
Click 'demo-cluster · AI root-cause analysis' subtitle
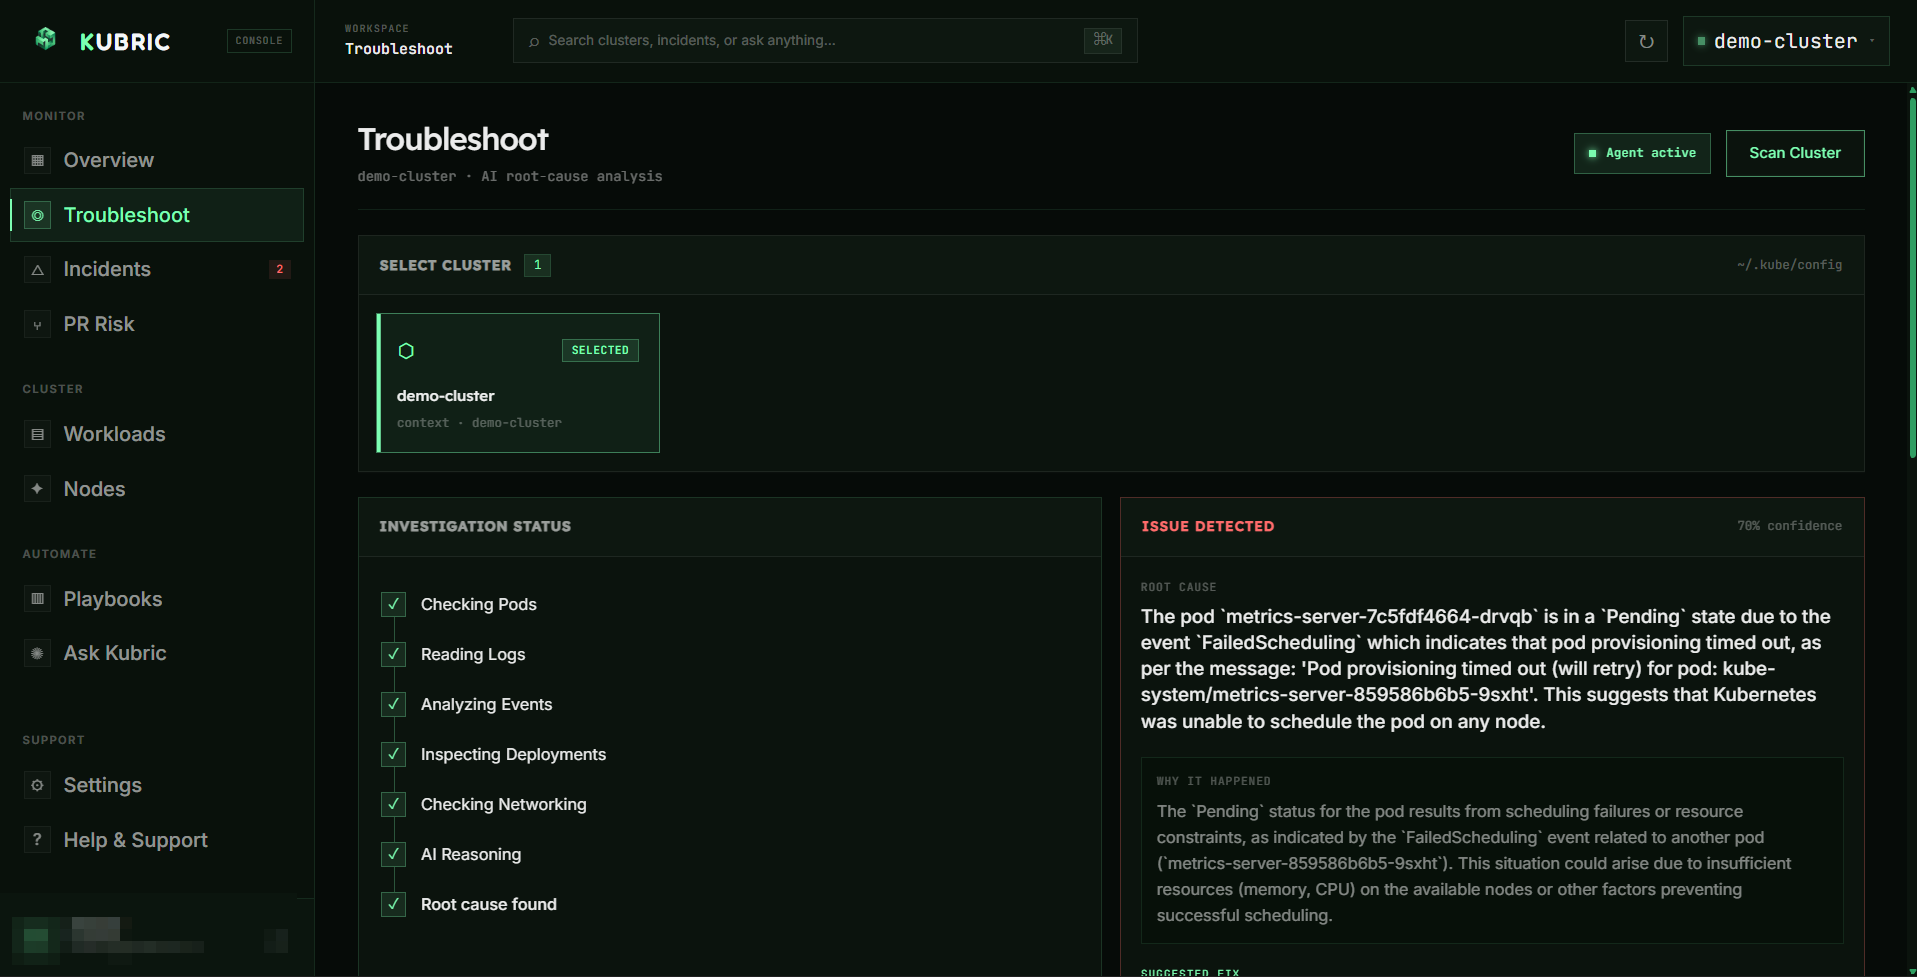tap(510, 176)
